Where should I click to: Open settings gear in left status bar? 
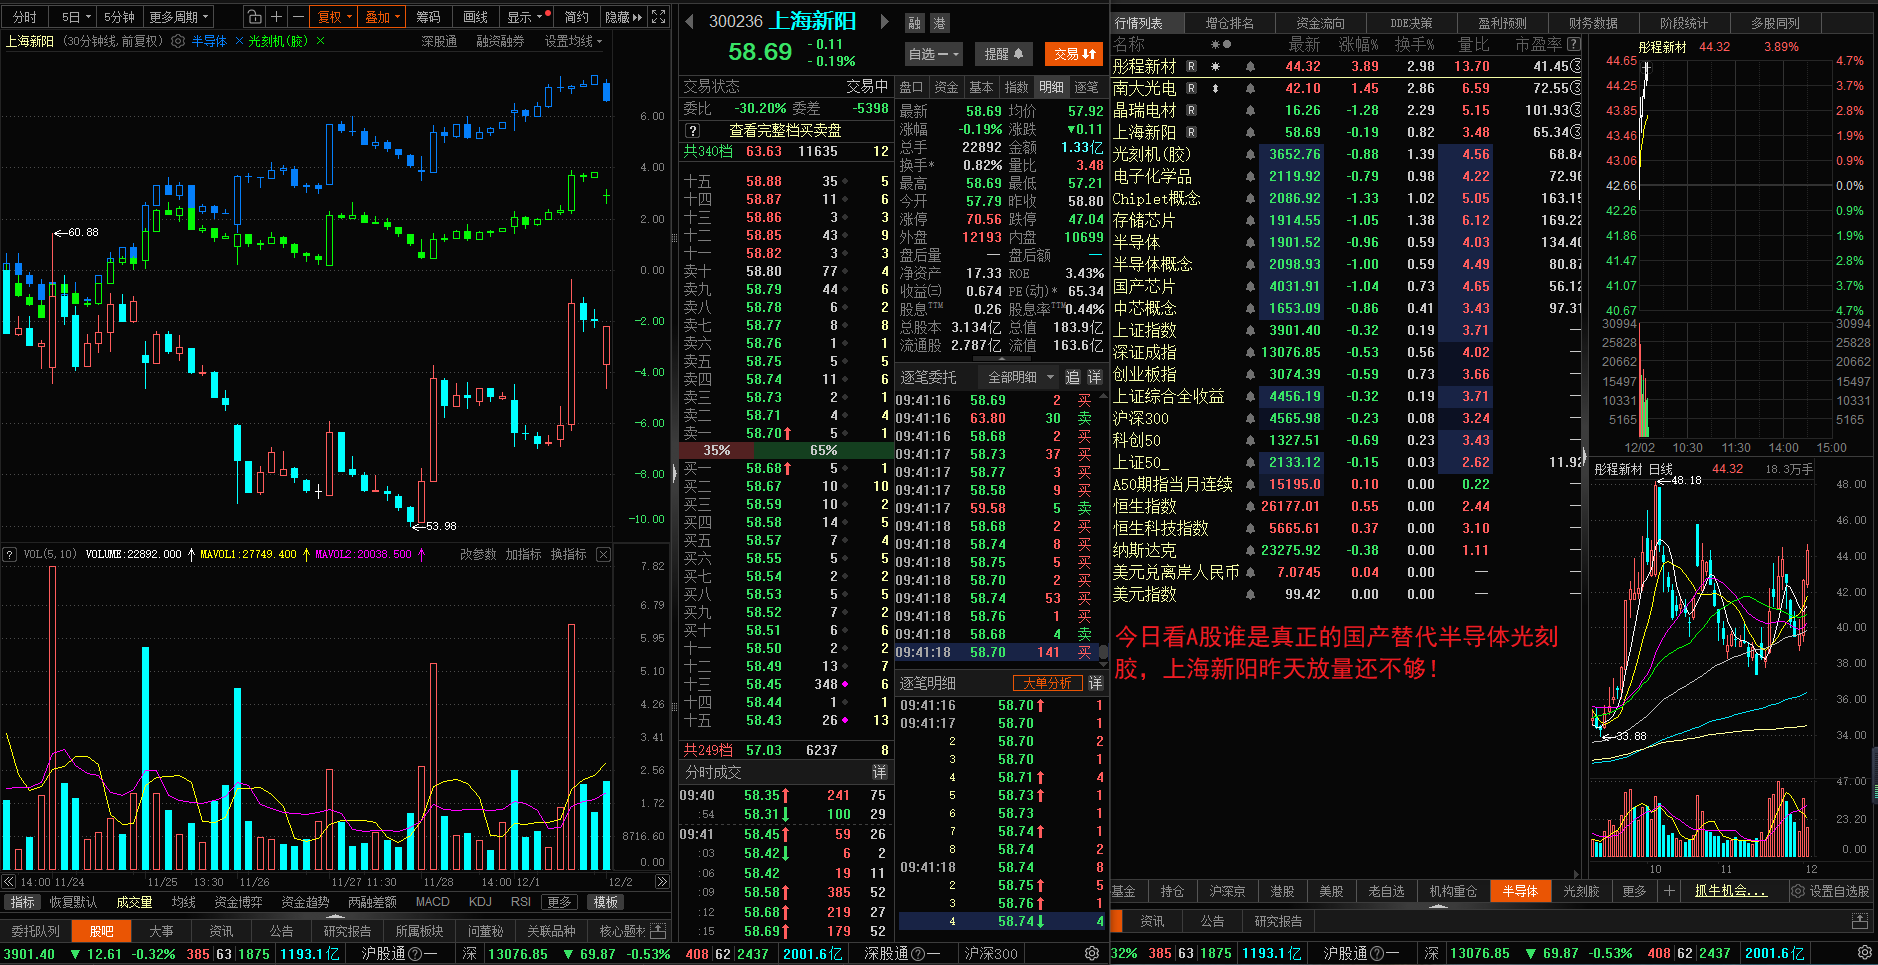tap(1092, 953)
